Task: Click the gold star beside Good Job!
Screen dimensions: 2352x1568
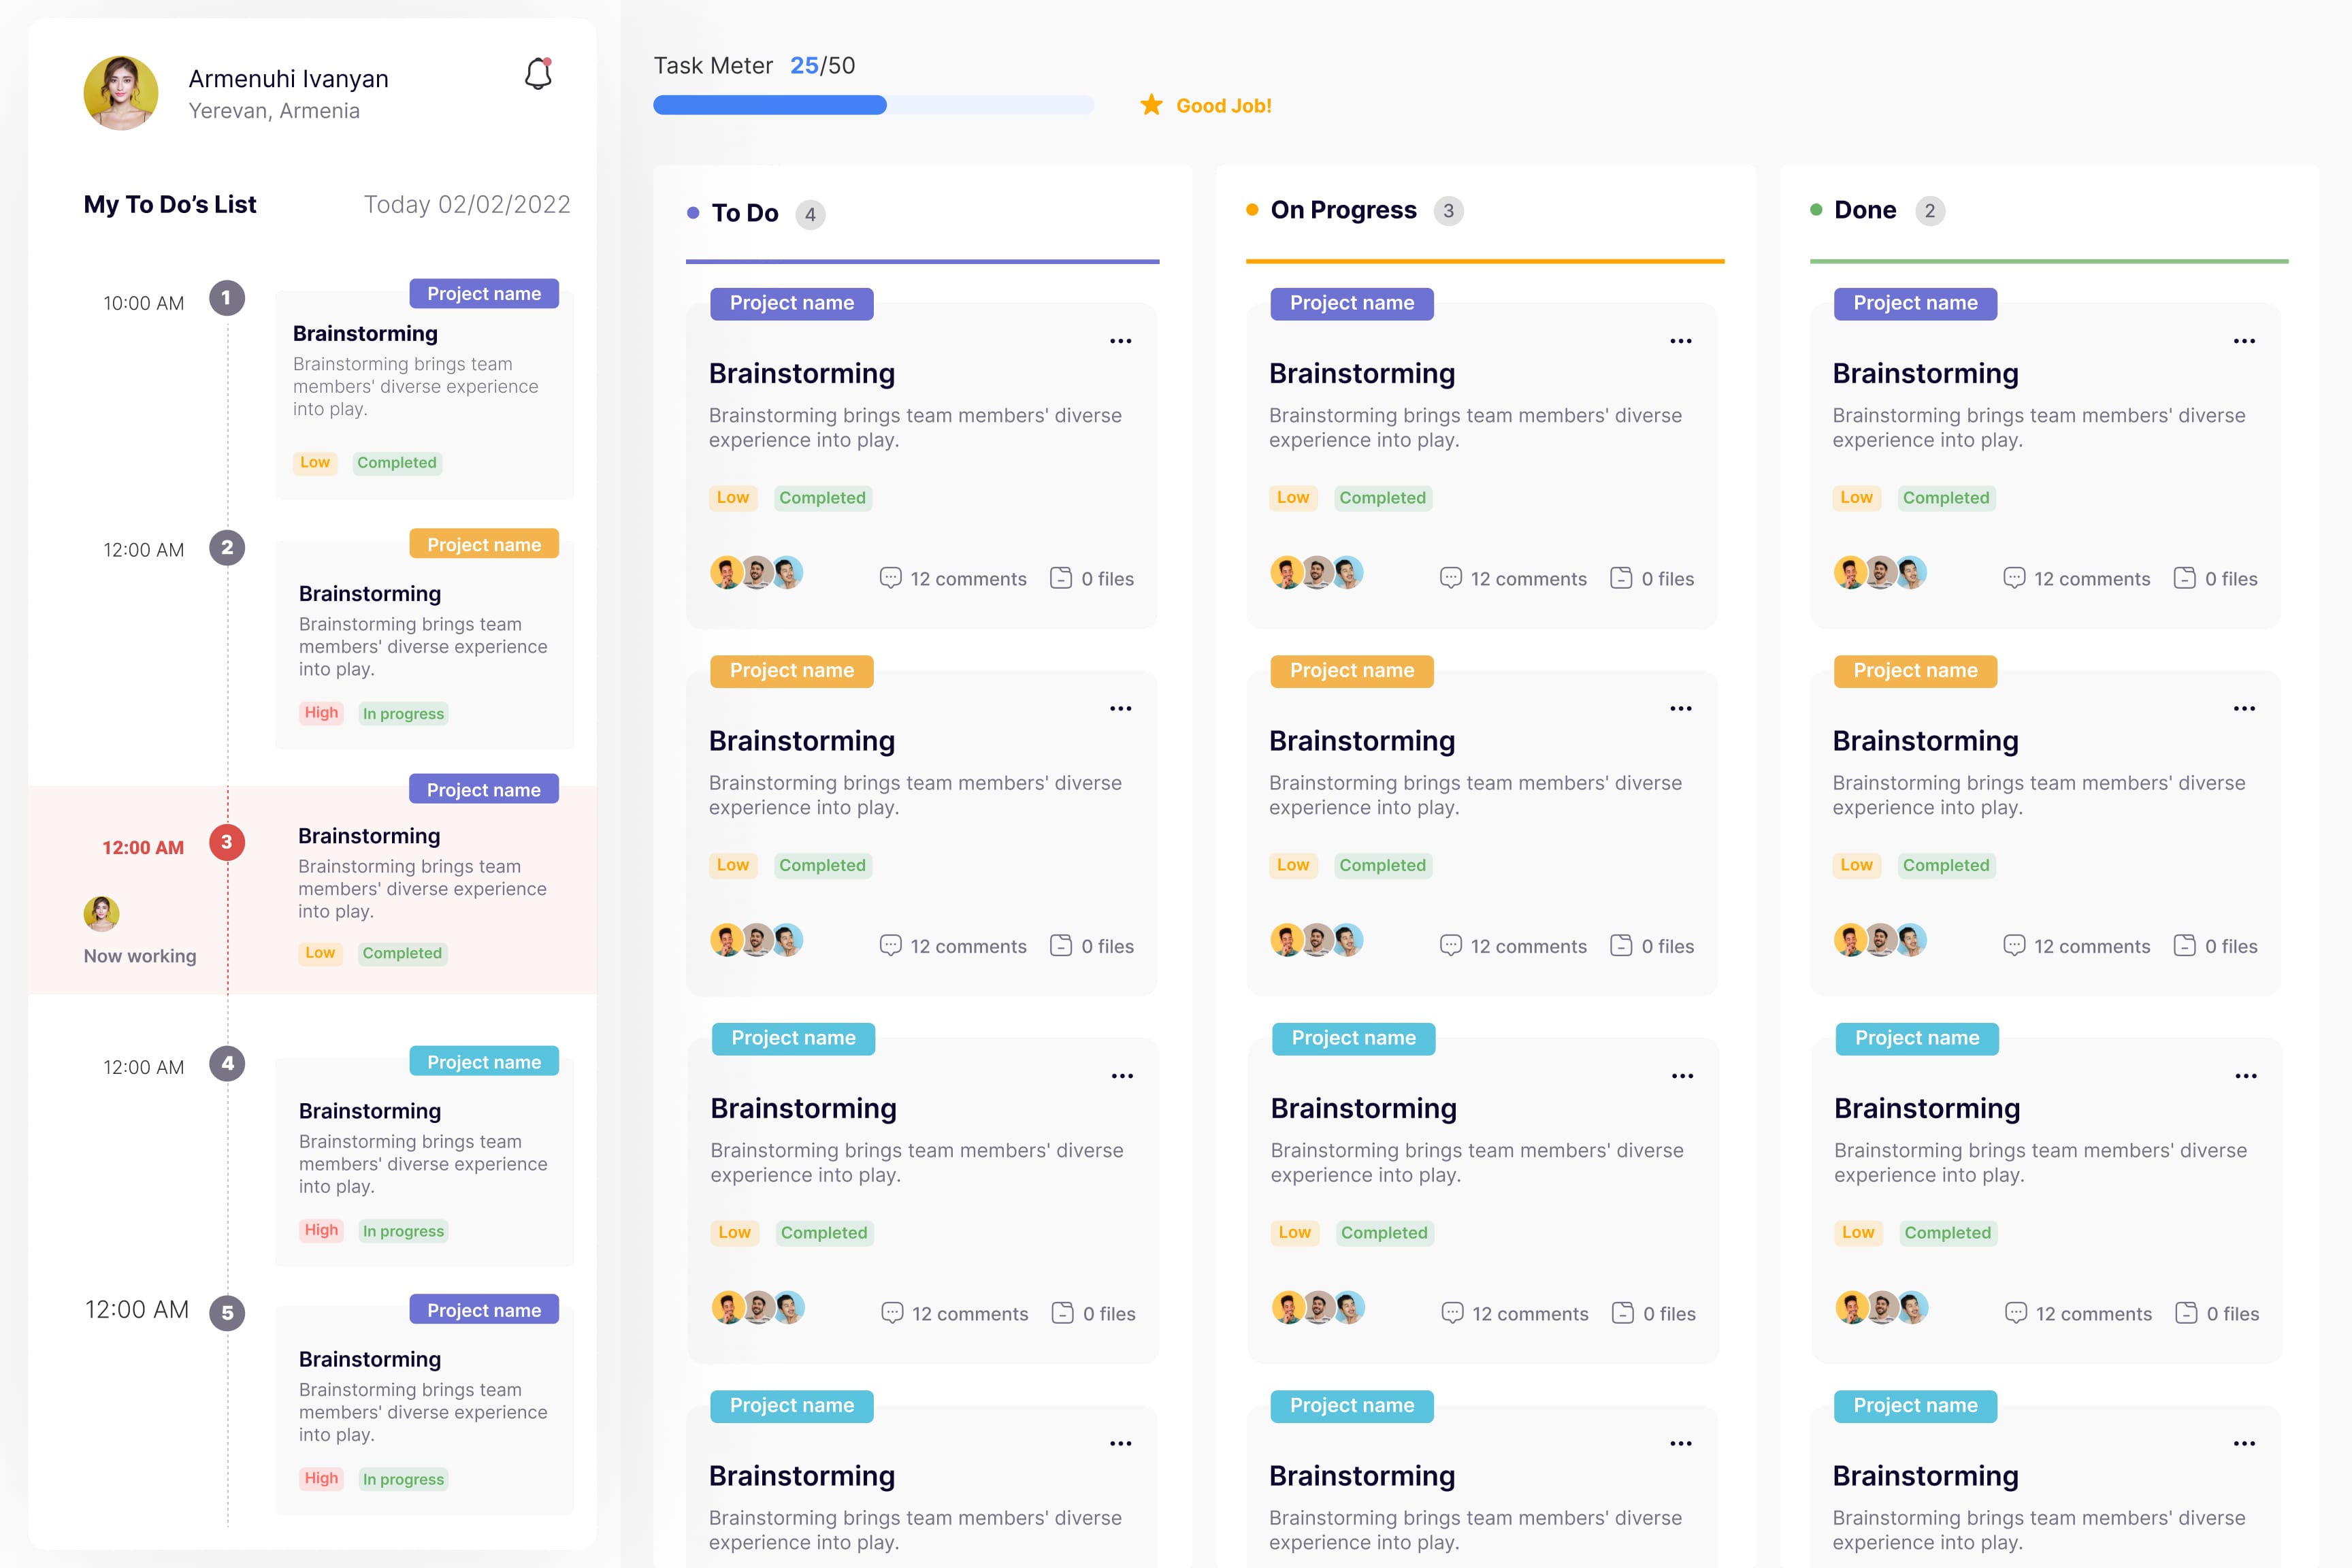Action: click(x=1151, y=105)
